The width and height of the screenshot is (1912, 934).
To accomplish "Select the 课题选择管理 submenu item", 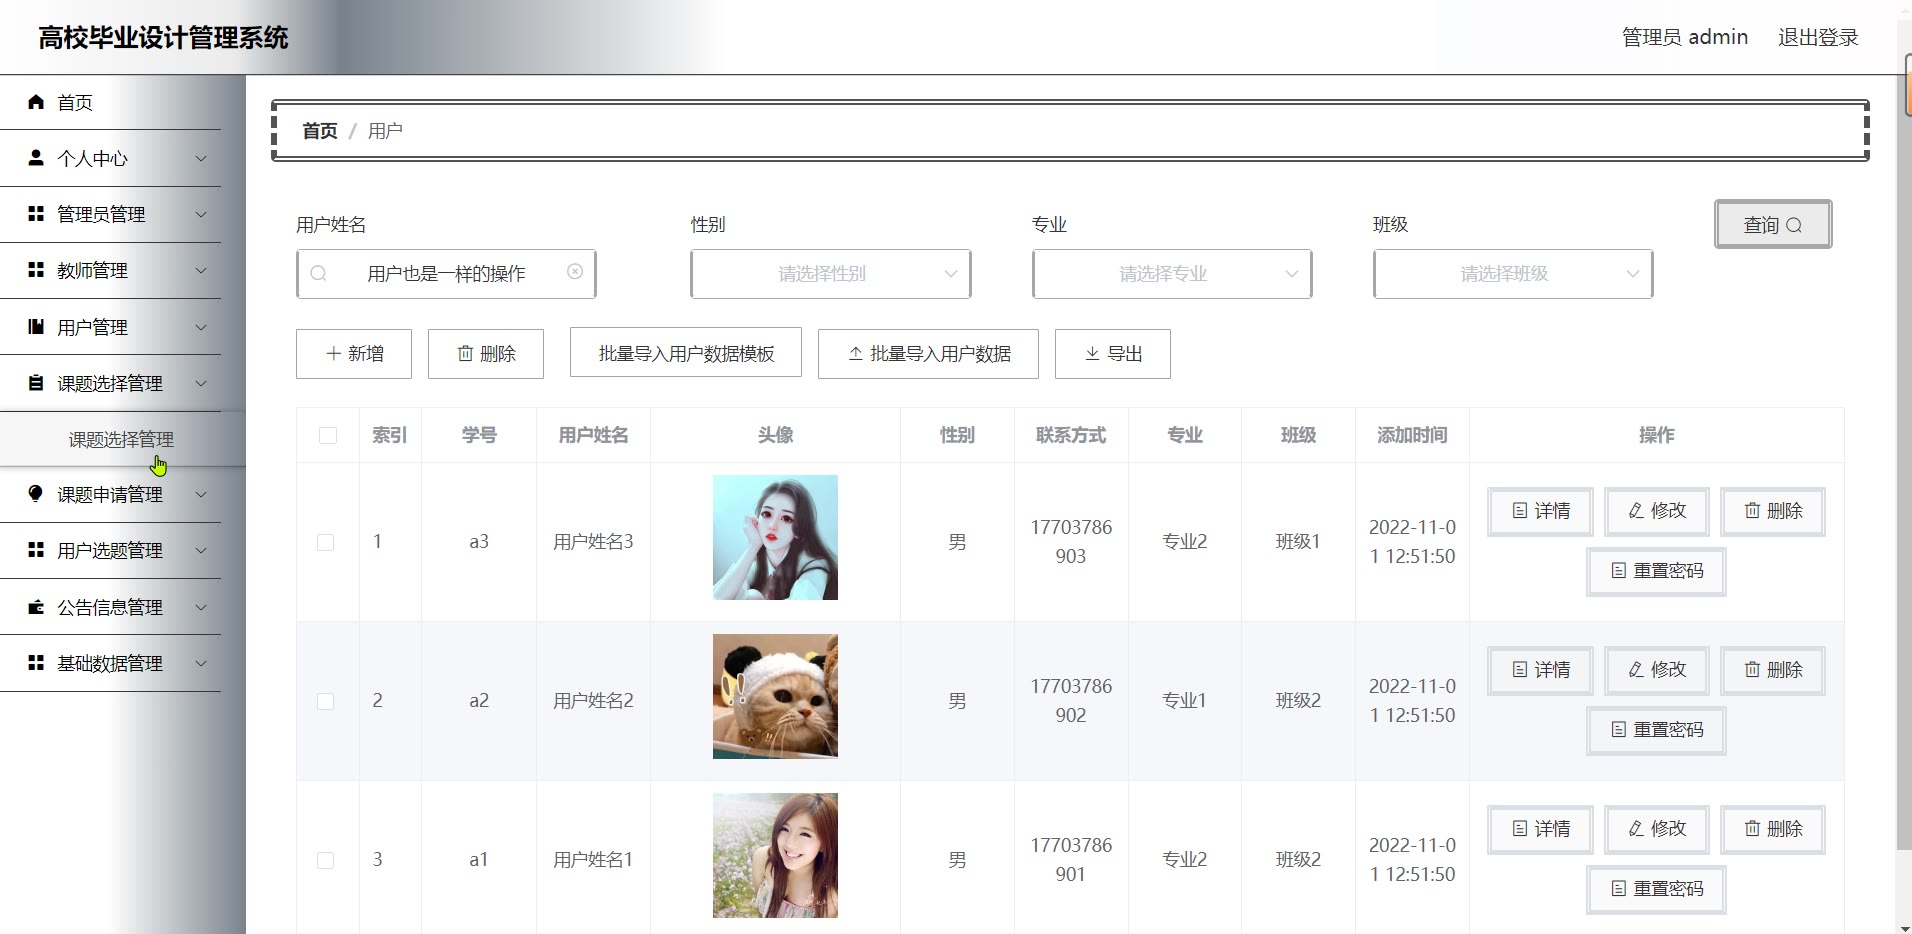I will pos(122,439).
